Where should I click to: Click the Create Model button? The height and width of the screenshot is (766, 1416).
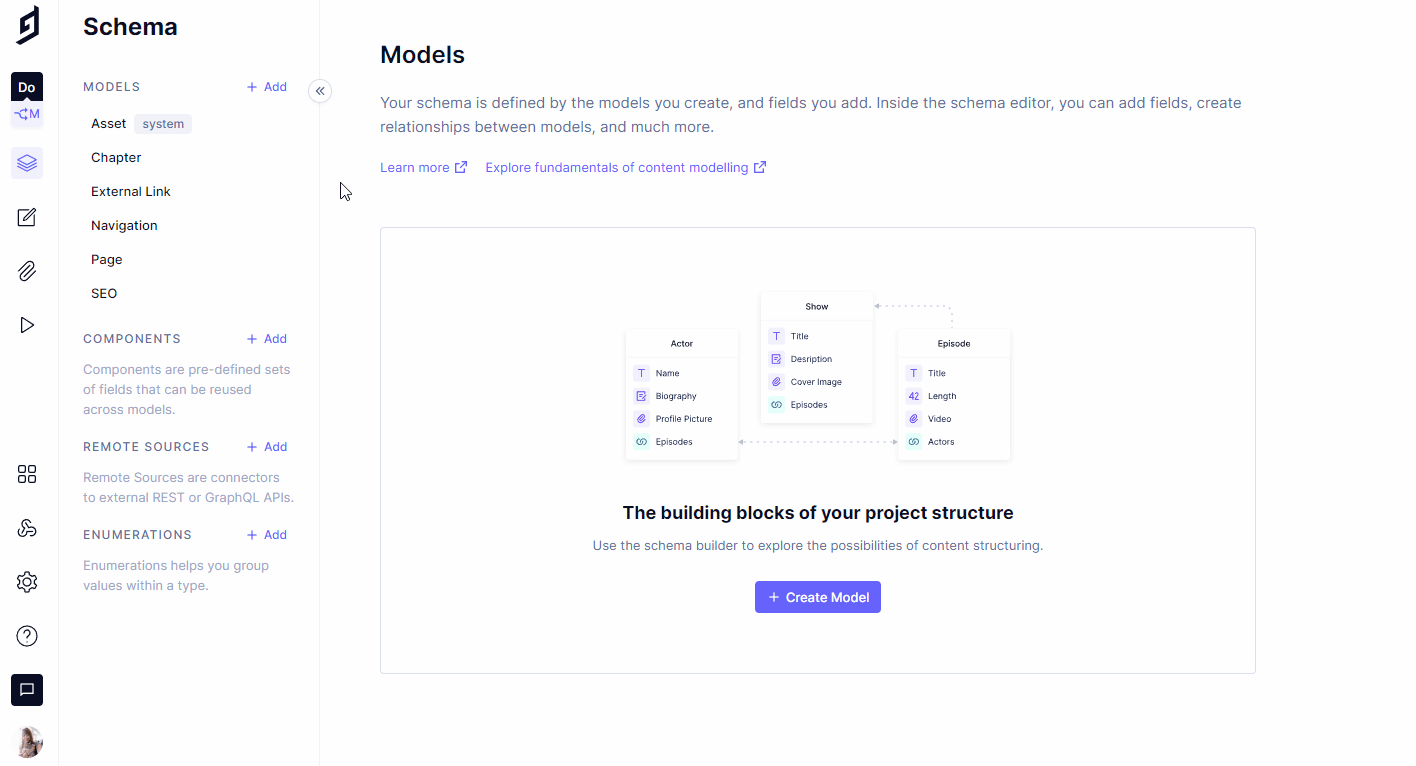tap(817, 597)
